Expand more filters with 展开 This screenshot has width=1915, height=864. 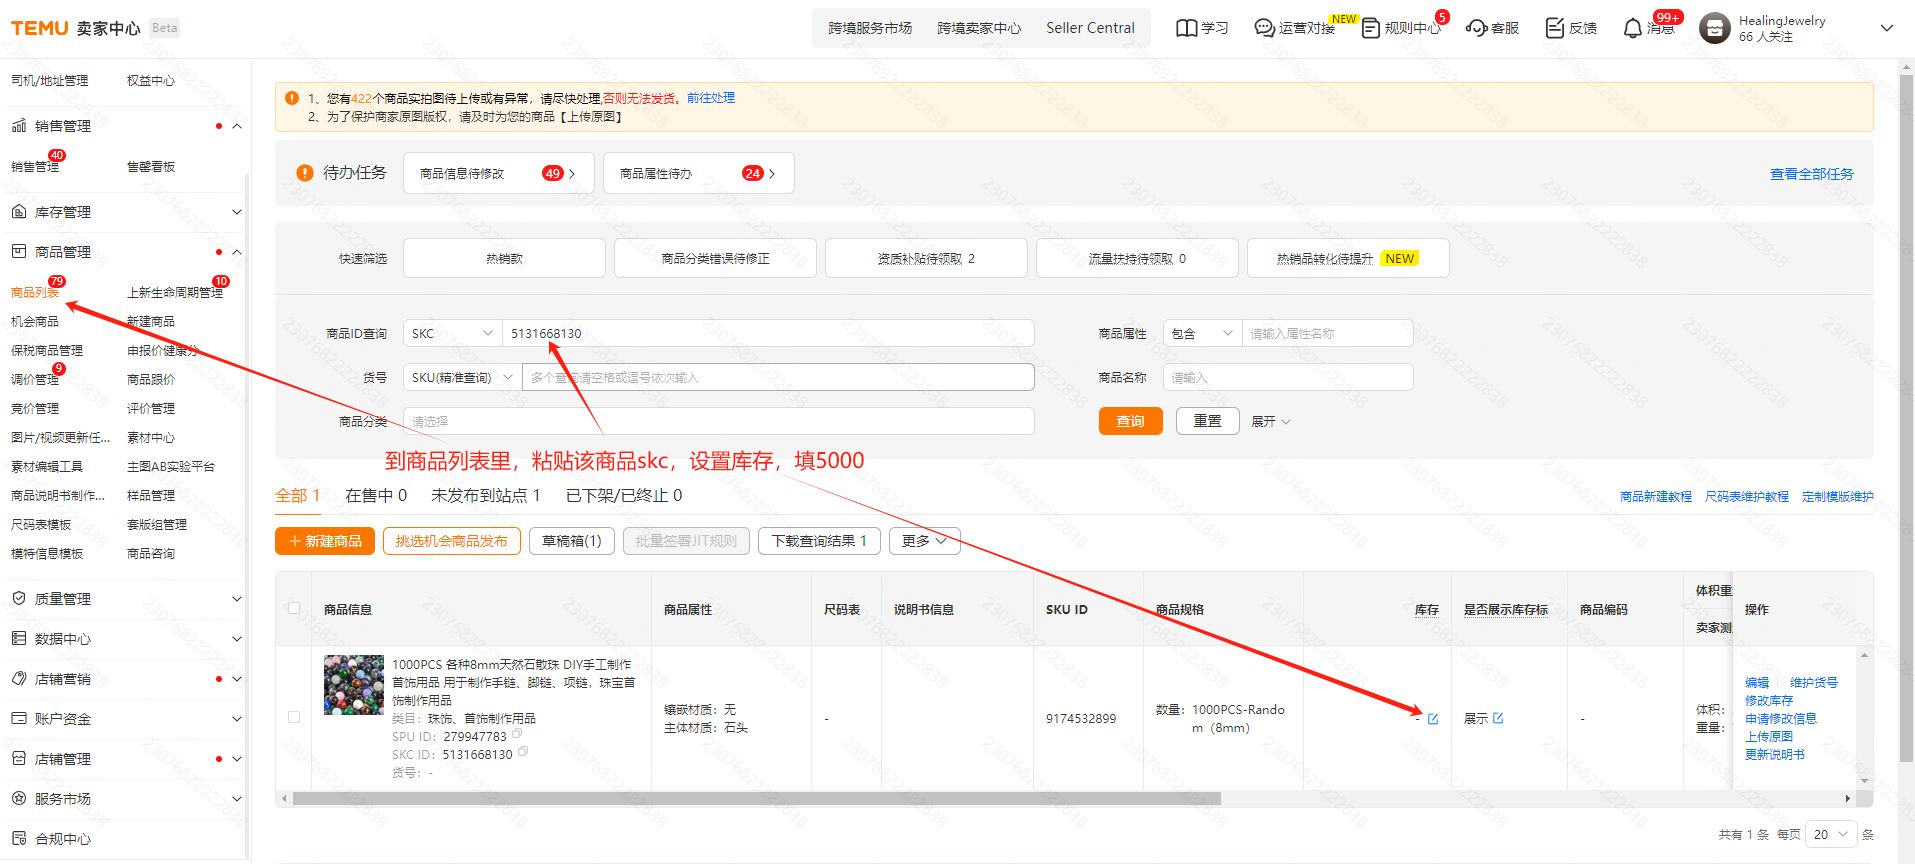pyautogui.click(x=1270, y=421)
